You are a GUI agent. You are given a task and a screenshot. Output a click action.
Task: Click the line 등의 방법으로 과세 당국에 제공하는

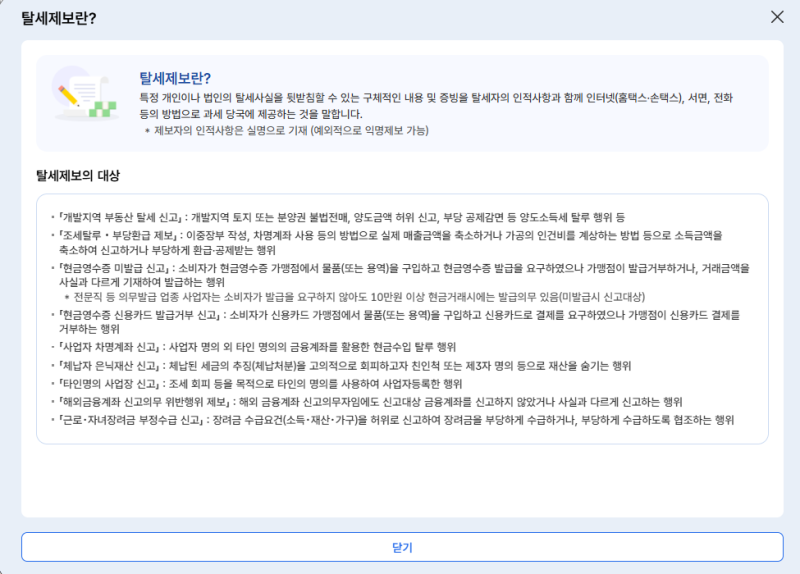[x=251, y=114]
